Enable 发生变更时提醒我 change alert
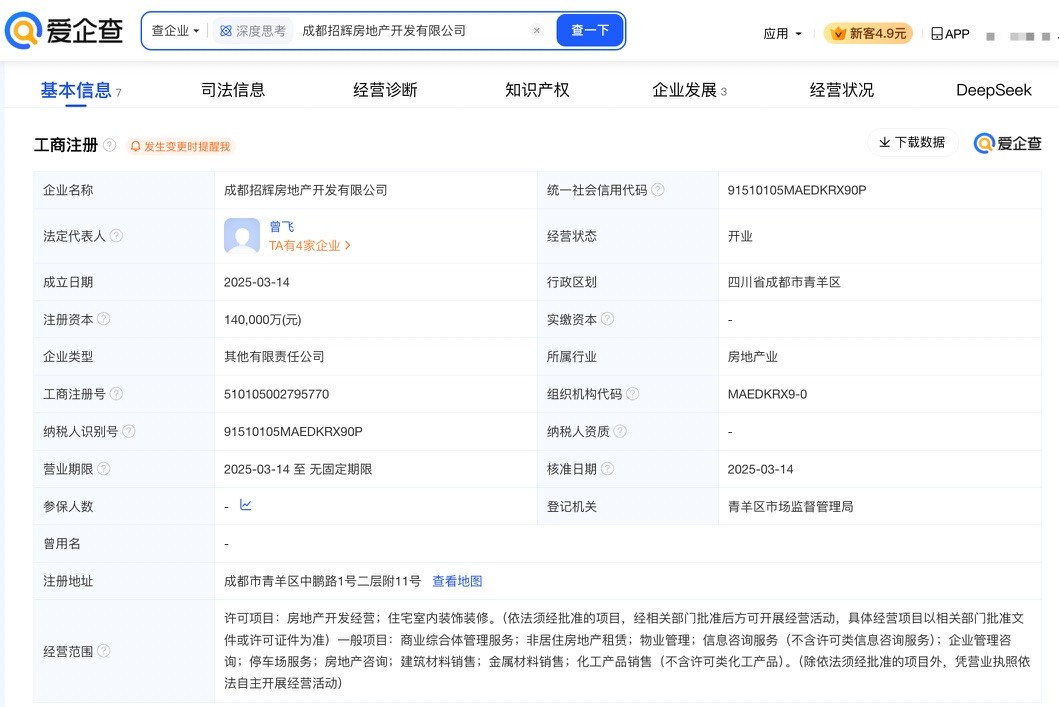 (x=180, y=147)
